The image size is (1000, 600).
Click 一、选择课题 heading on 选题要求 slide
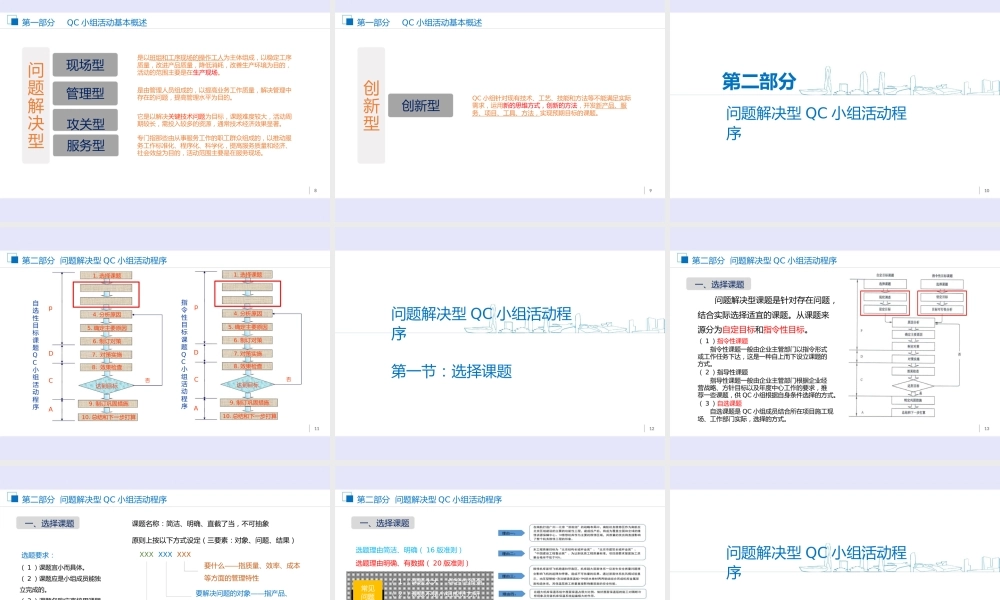pyautogui.click(x=49, y=523)
